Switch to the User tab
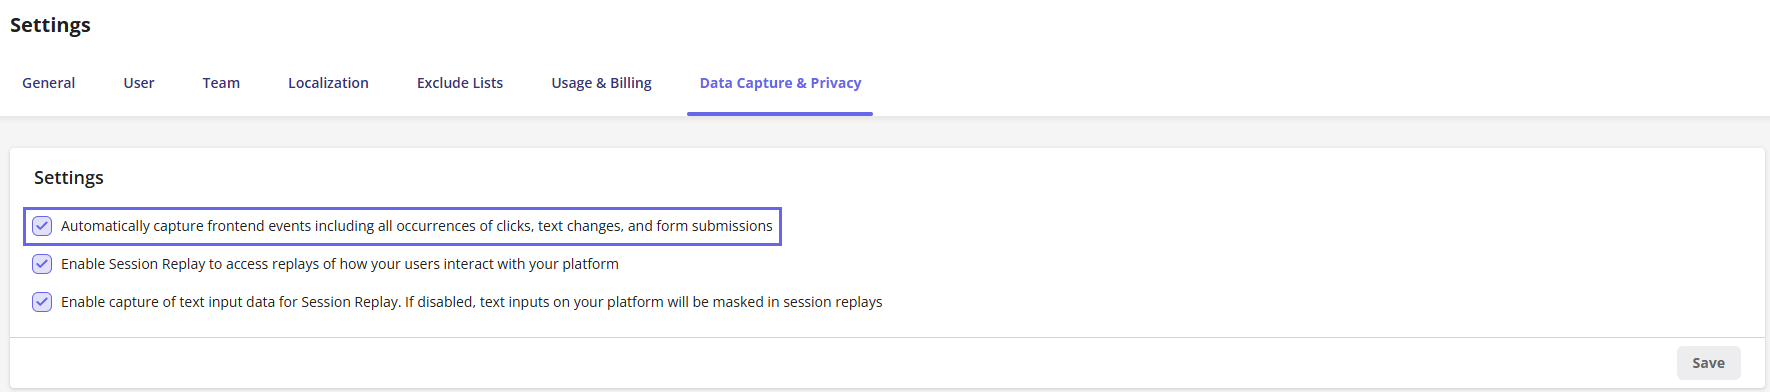The width and height of the screenshot is (1770, 392). coord(139,83)
